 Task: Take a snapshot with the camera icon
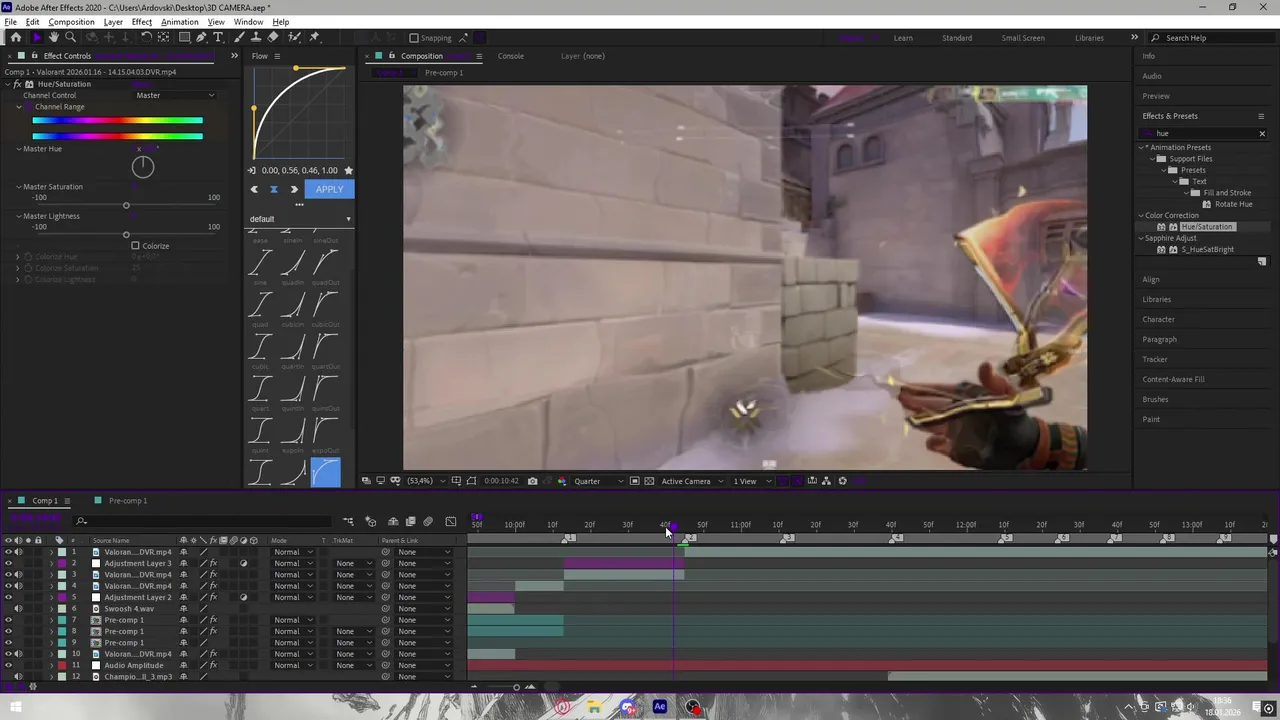coord(532,481)
